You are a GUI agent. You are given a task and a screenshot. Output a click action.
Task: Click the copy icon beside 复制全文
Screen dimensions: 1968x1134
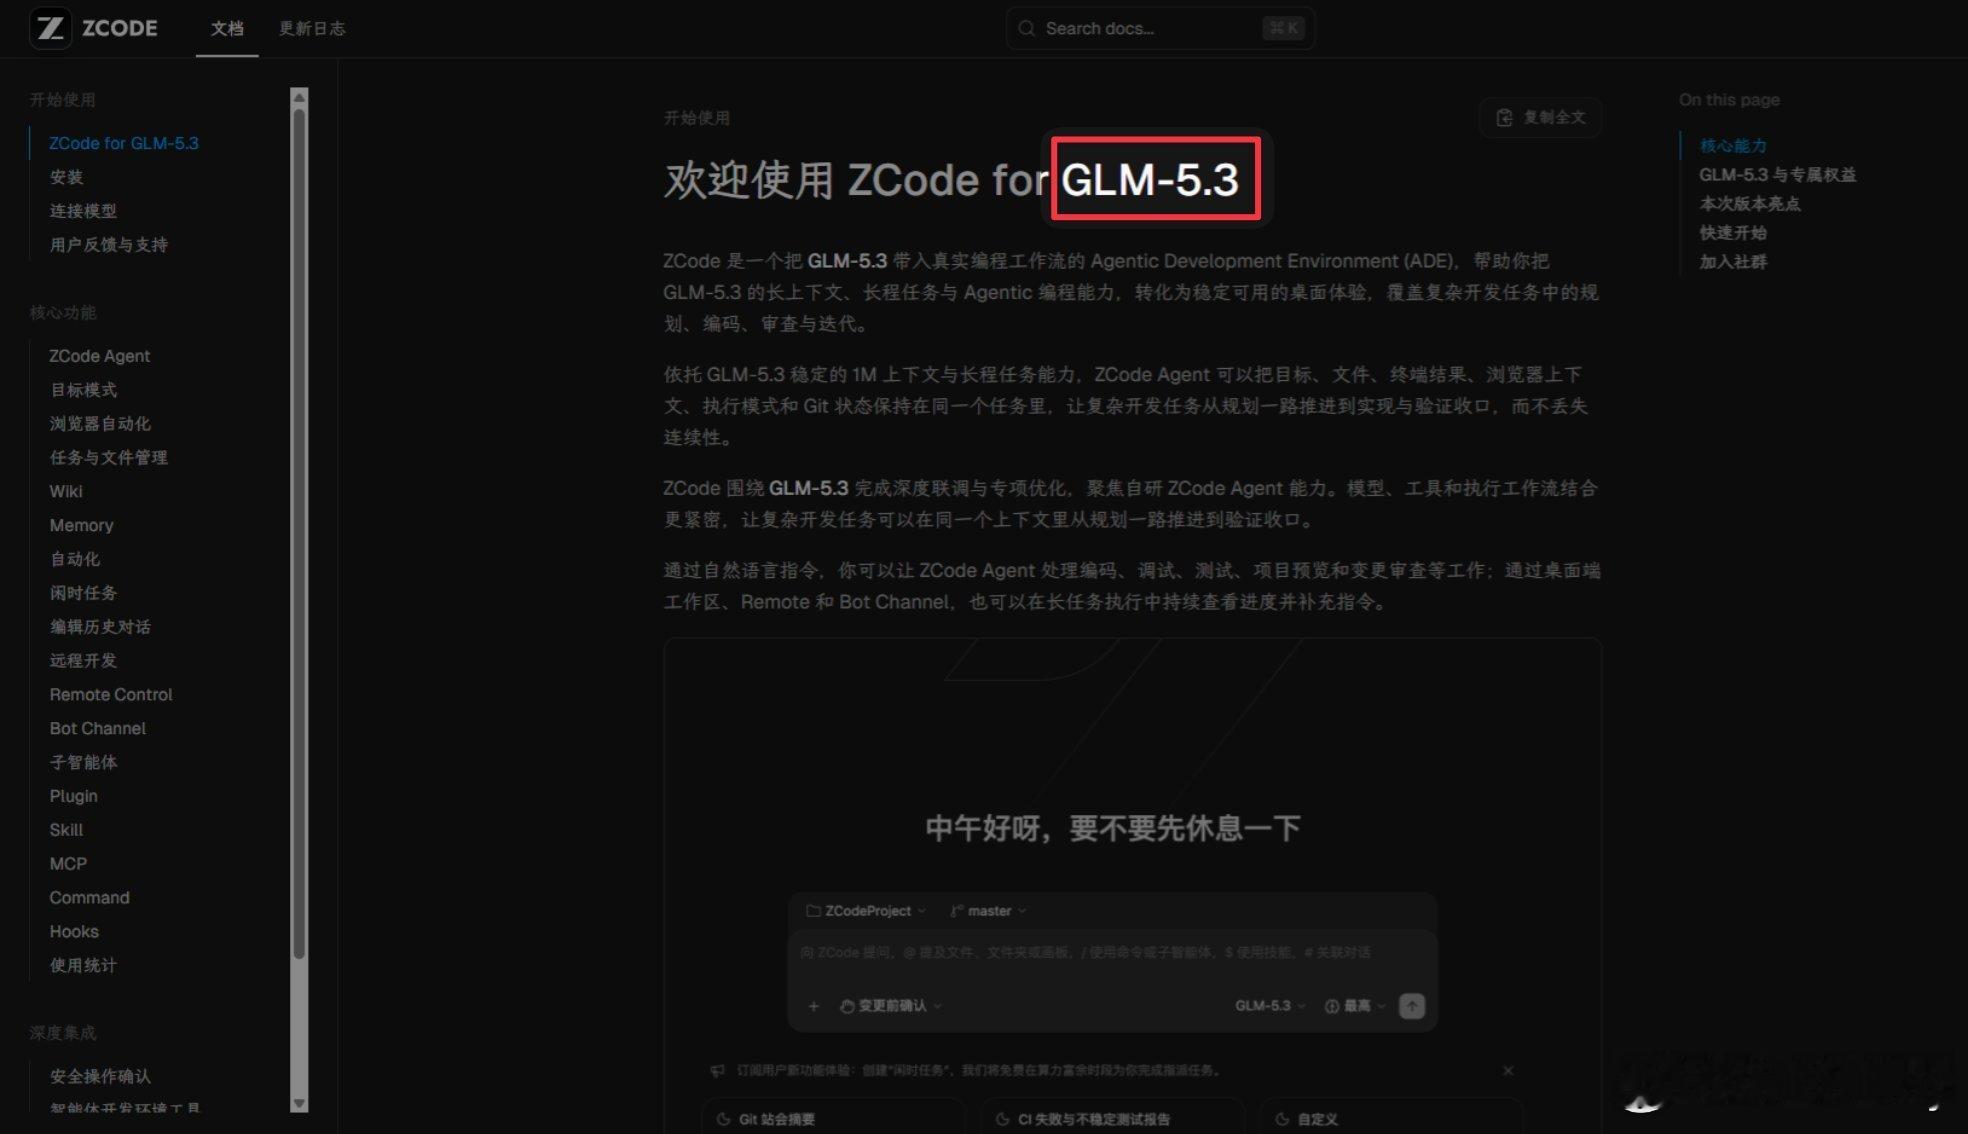[x=1504, y=117]
